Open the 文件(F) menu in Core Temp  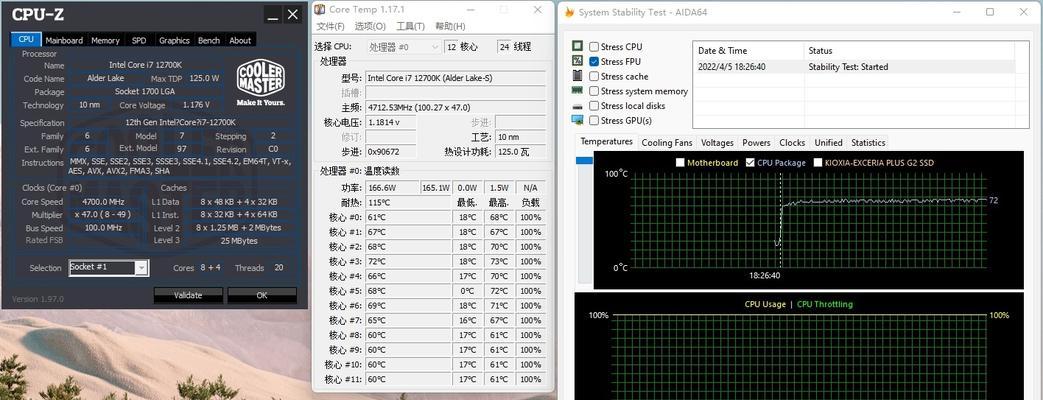point(331,26)
